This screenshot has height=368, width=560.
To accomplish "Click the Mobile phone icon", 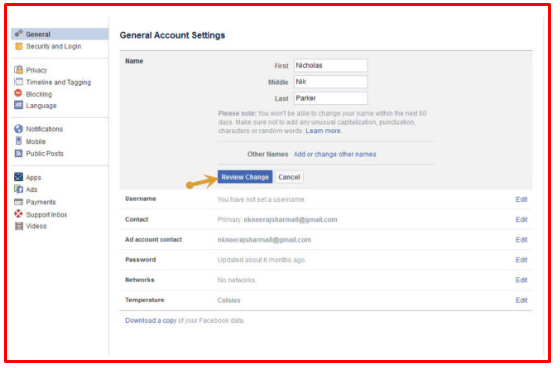I will tap(19, 141).
